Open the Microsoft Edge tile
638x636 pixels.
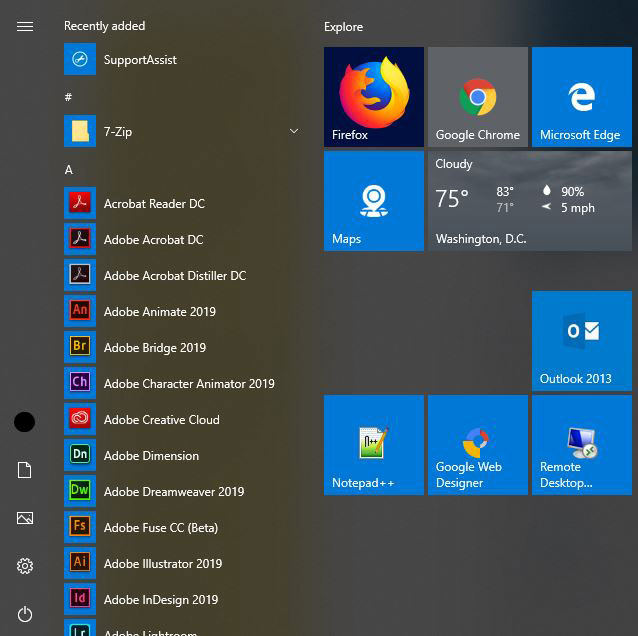coord(582,97)
